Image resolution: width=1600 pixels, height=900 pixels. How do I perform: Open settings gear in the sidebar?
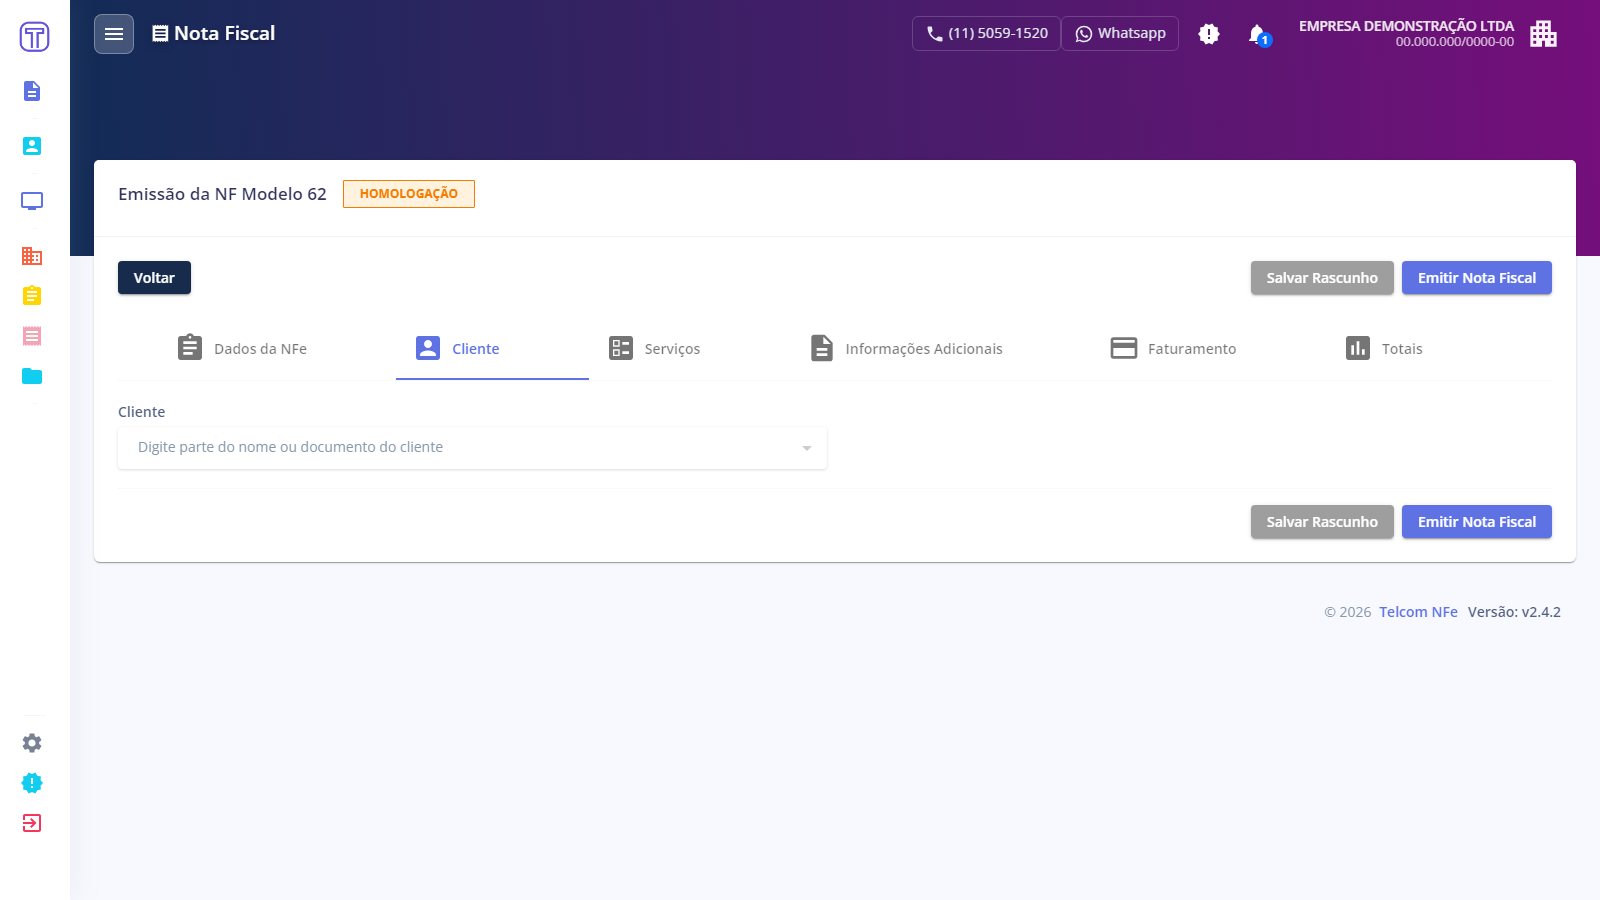click(32, 743)
